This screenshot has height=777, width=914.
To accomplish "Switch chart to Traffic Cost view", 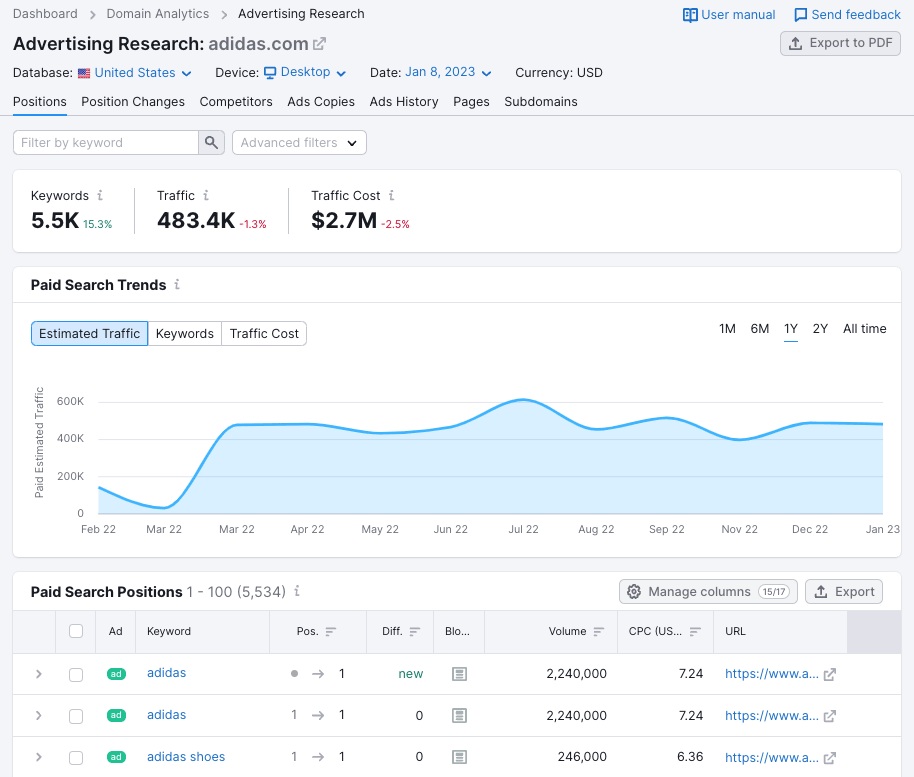I will point(264,333).
